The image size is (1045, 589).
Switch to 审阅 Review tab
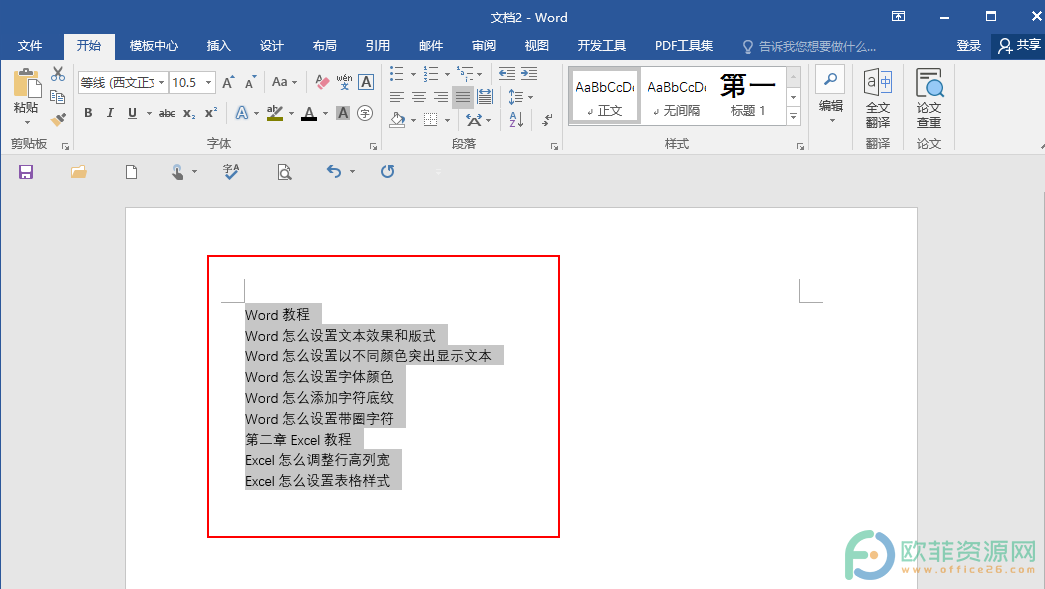coord(484,46)
